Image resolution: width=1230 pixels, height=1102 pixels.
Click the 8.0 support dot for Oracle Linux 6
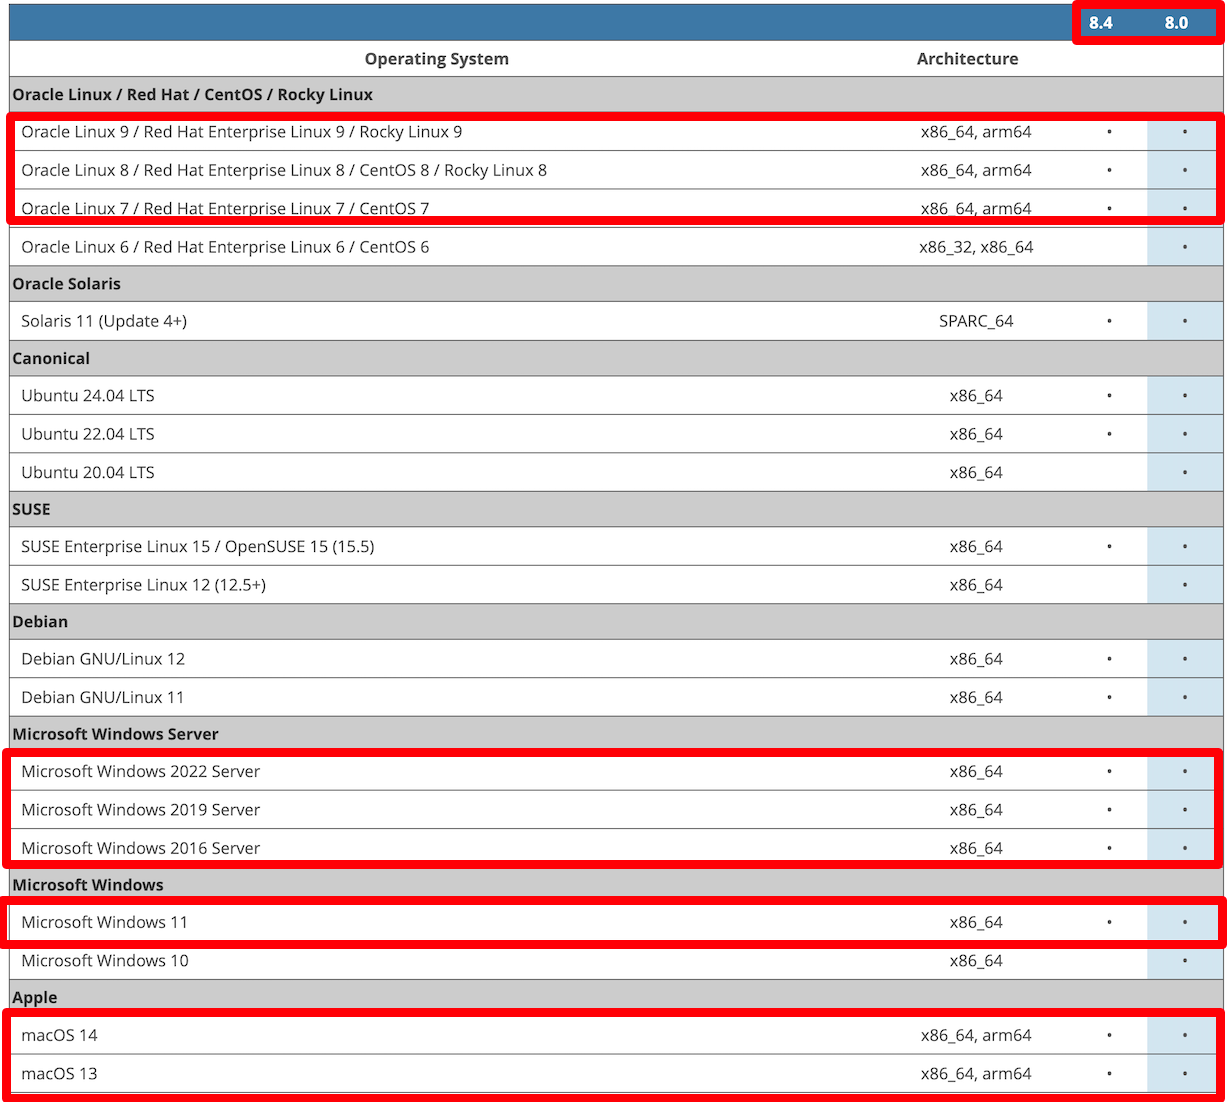1185,247
